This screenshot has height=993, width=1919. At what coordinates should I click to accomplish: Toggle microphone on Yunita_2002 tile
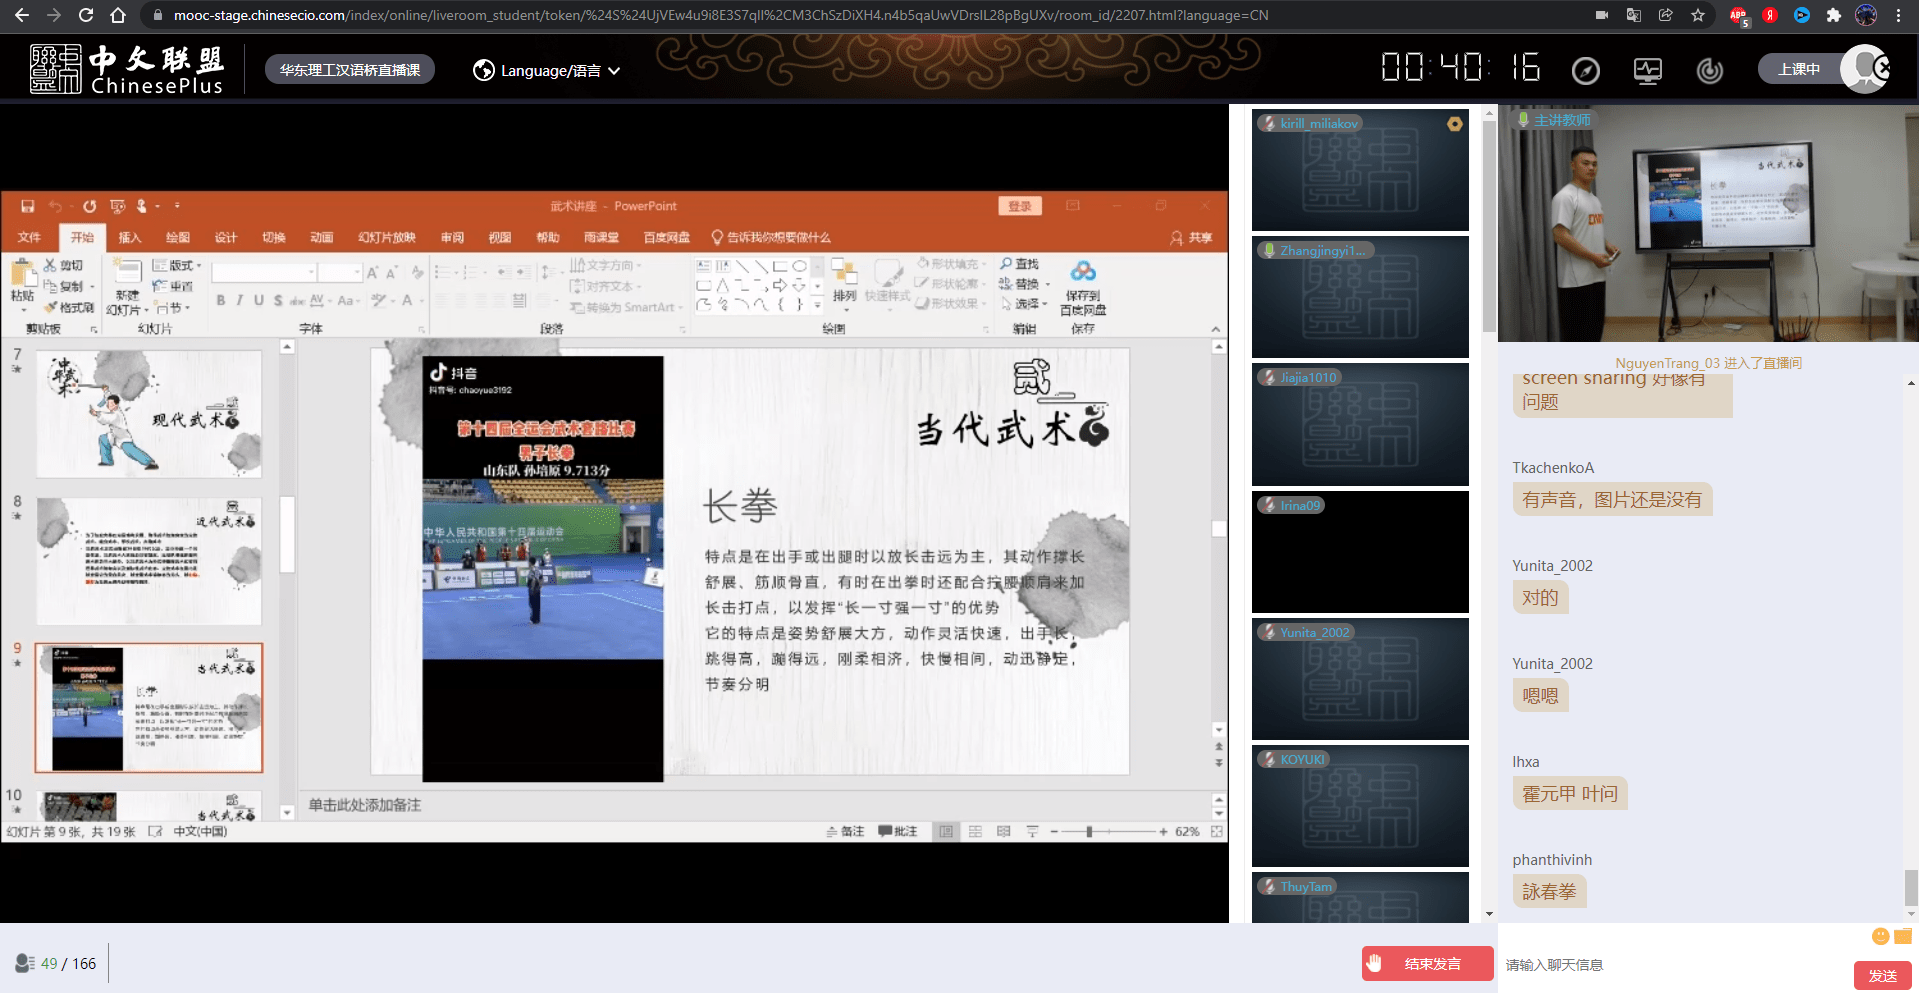click(1269, 632)
